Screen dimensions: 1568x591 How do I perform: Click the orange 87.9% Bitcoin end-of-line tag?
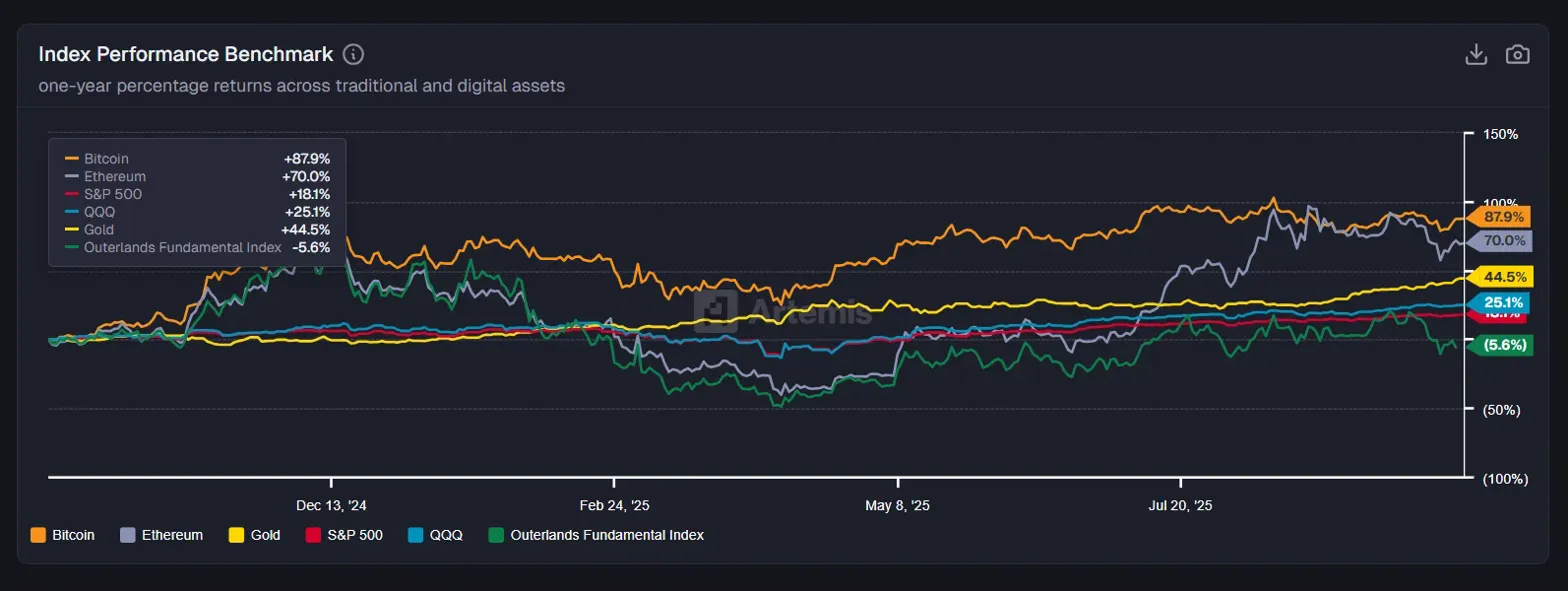tap(1503, 217)
